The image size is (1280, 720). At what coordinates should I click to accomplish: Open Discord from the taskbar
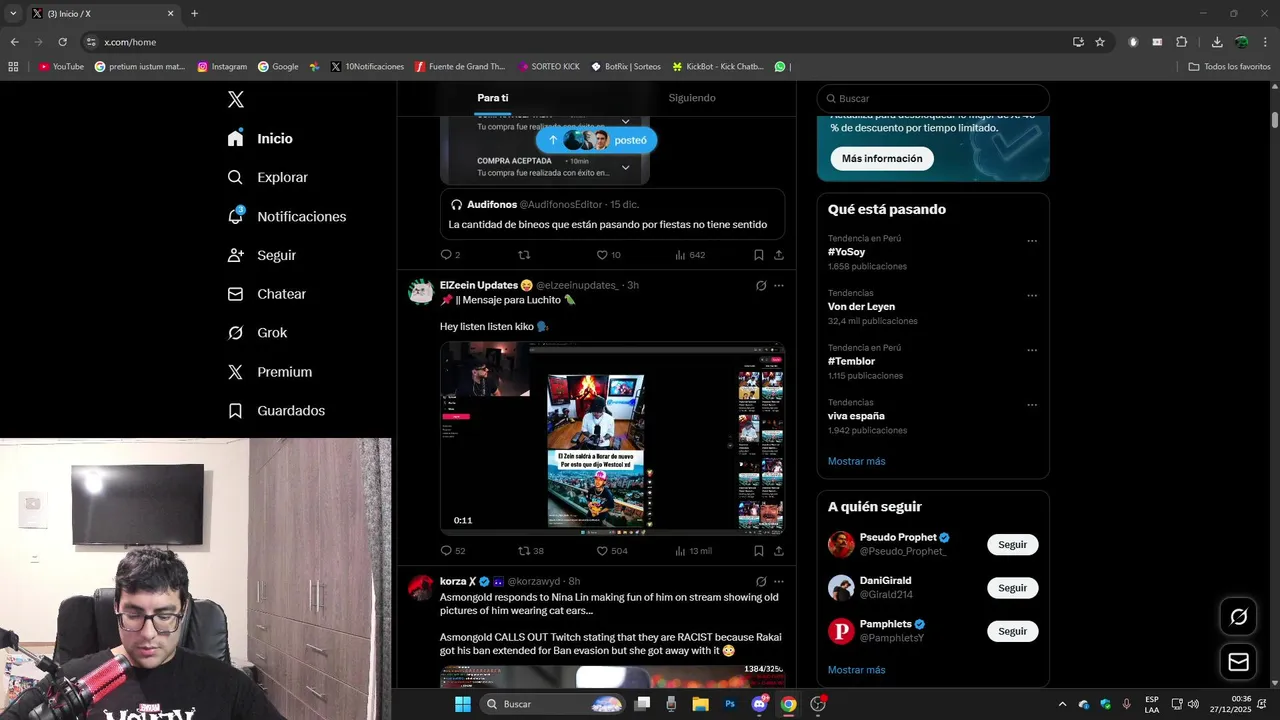(x=759, y=704)
